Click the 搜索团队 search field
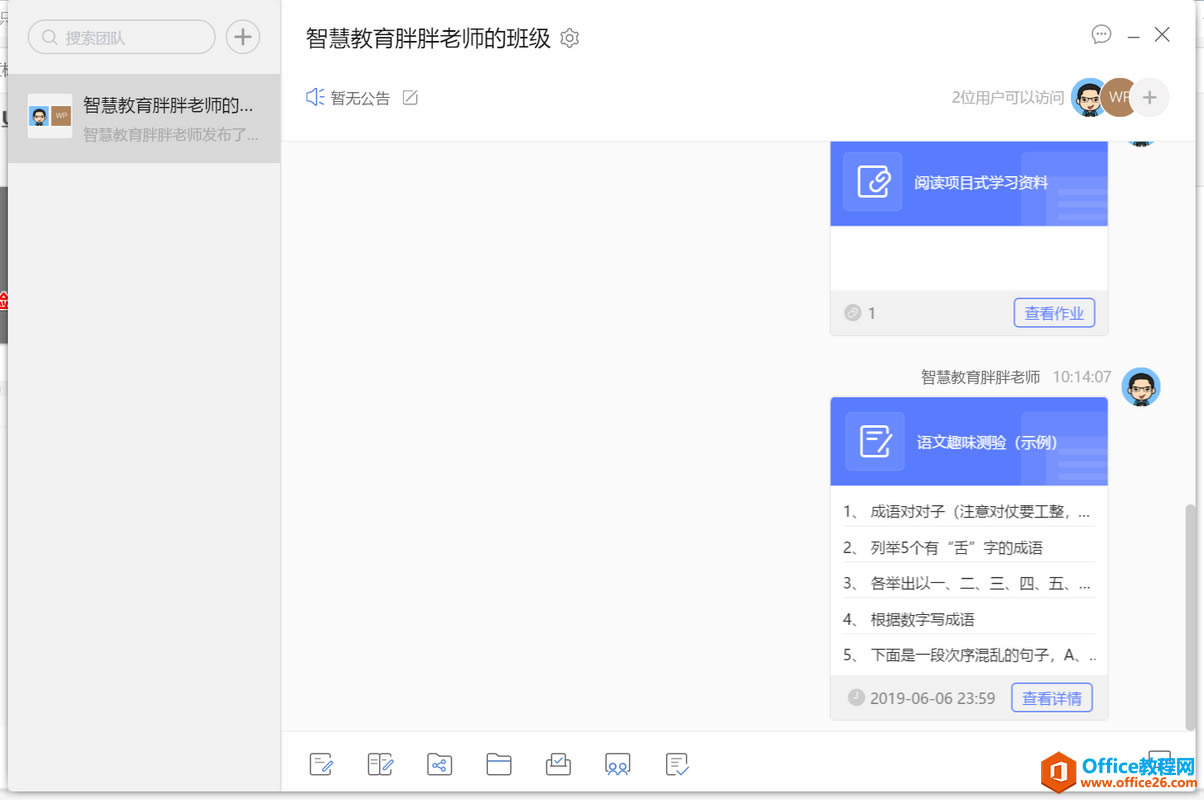1204x800 pixels. 122,38
